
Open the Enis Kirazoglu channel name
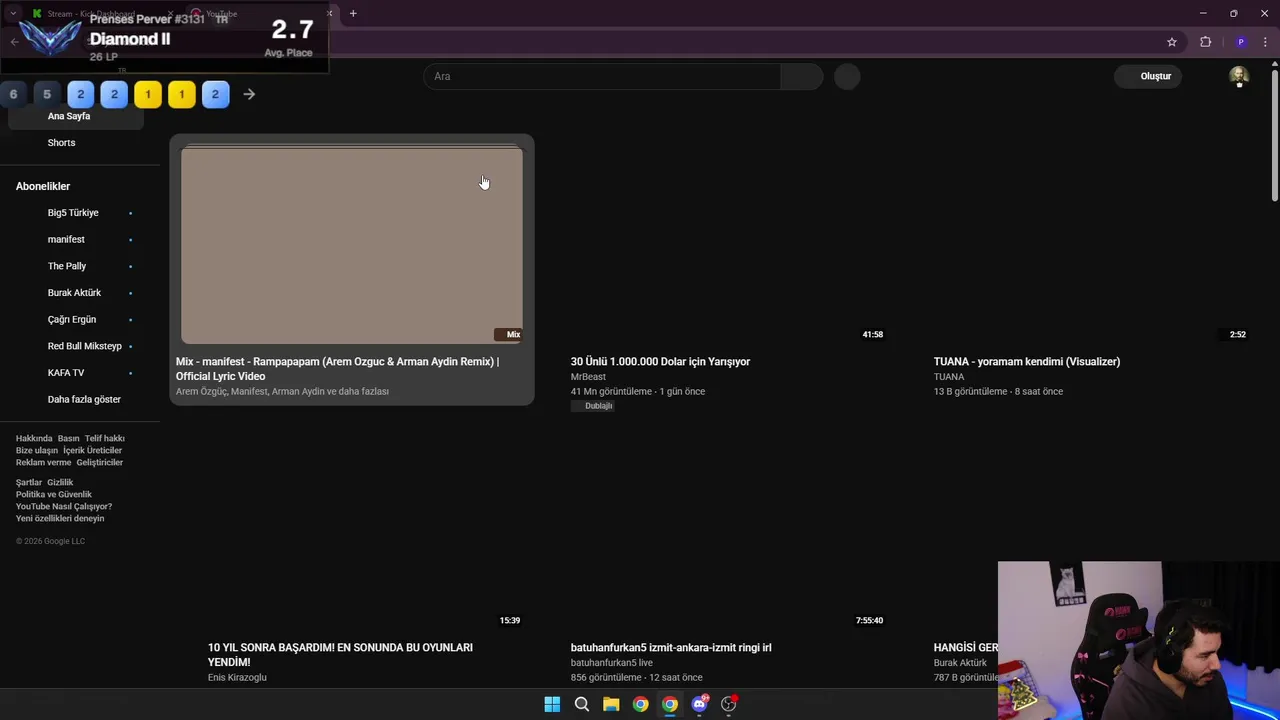pyautogui.click(x=237, y=678)
